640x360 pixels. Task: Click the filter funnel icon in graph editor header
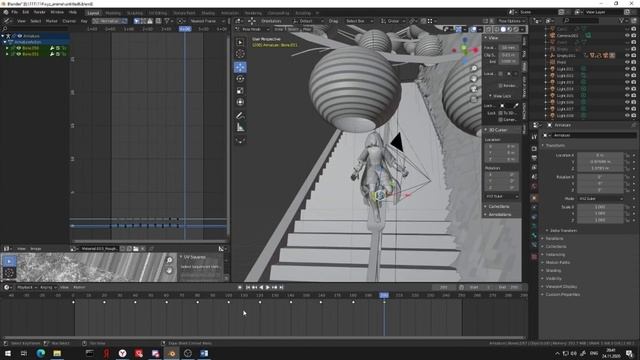pyautogui.click(x=167, y=21)
